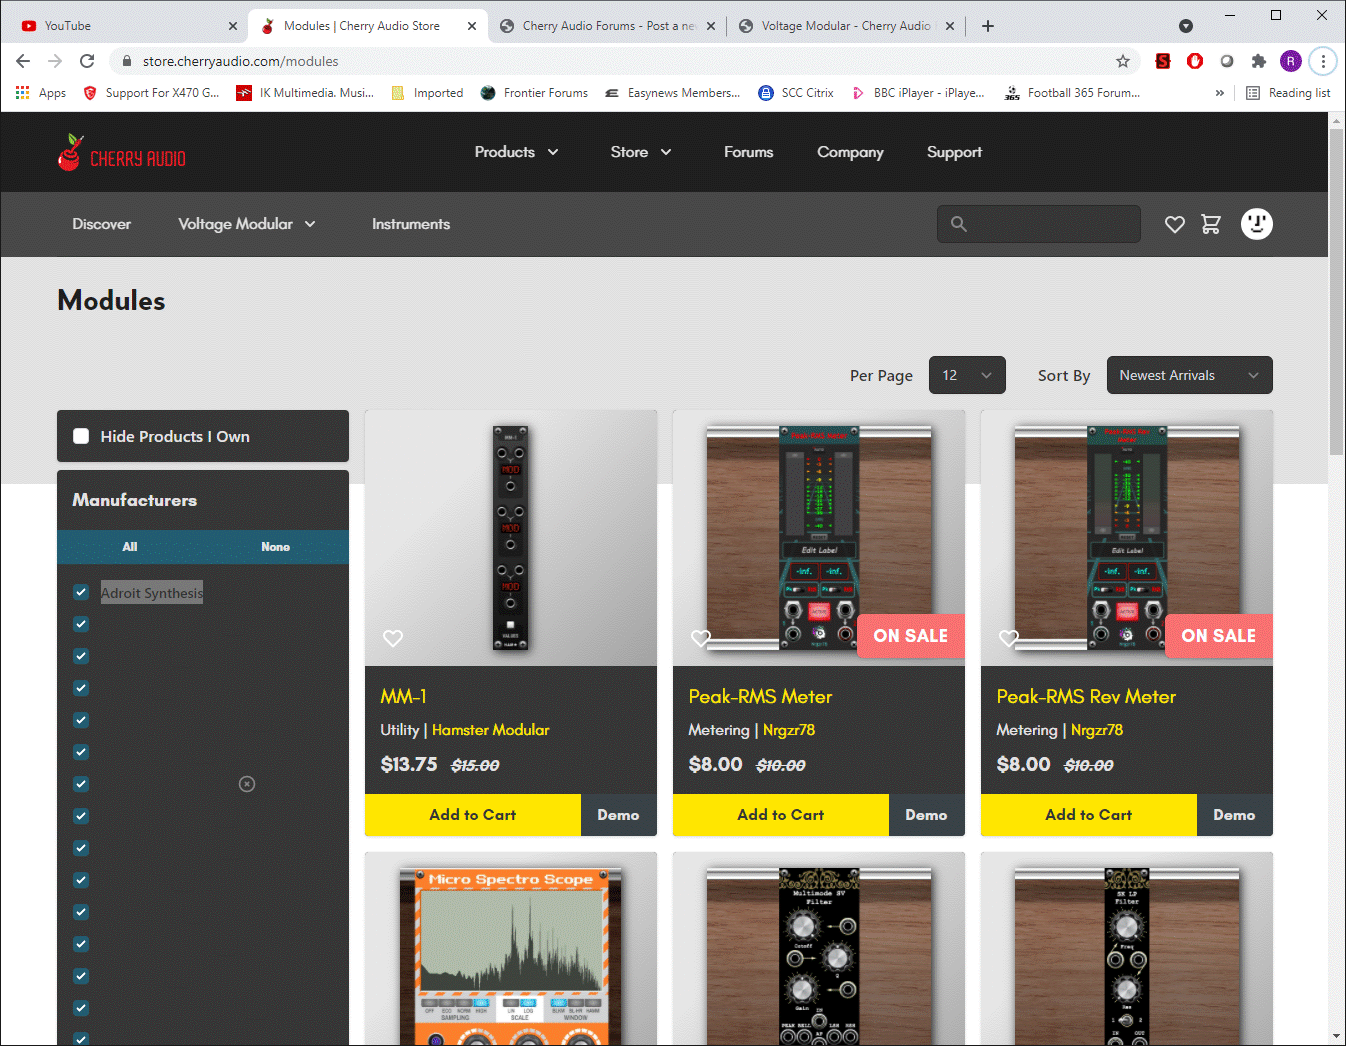Favorite Peak-RMS Meter with heart icon
1346x1046 pixels.
701,638
